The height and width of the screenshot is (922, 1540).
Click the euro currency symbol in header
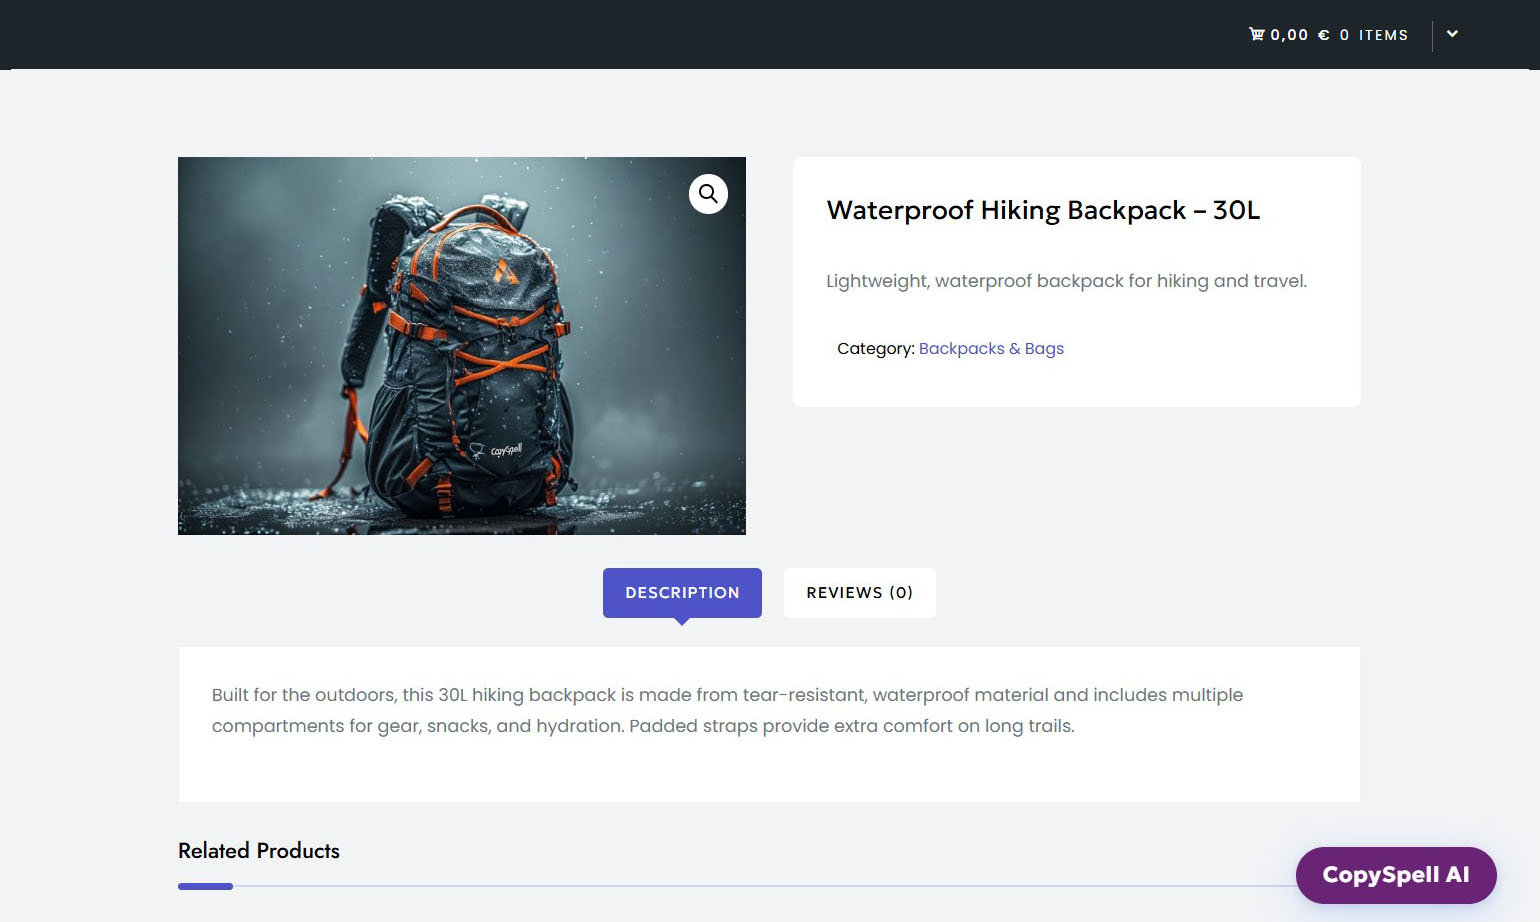click(1323, 35)
